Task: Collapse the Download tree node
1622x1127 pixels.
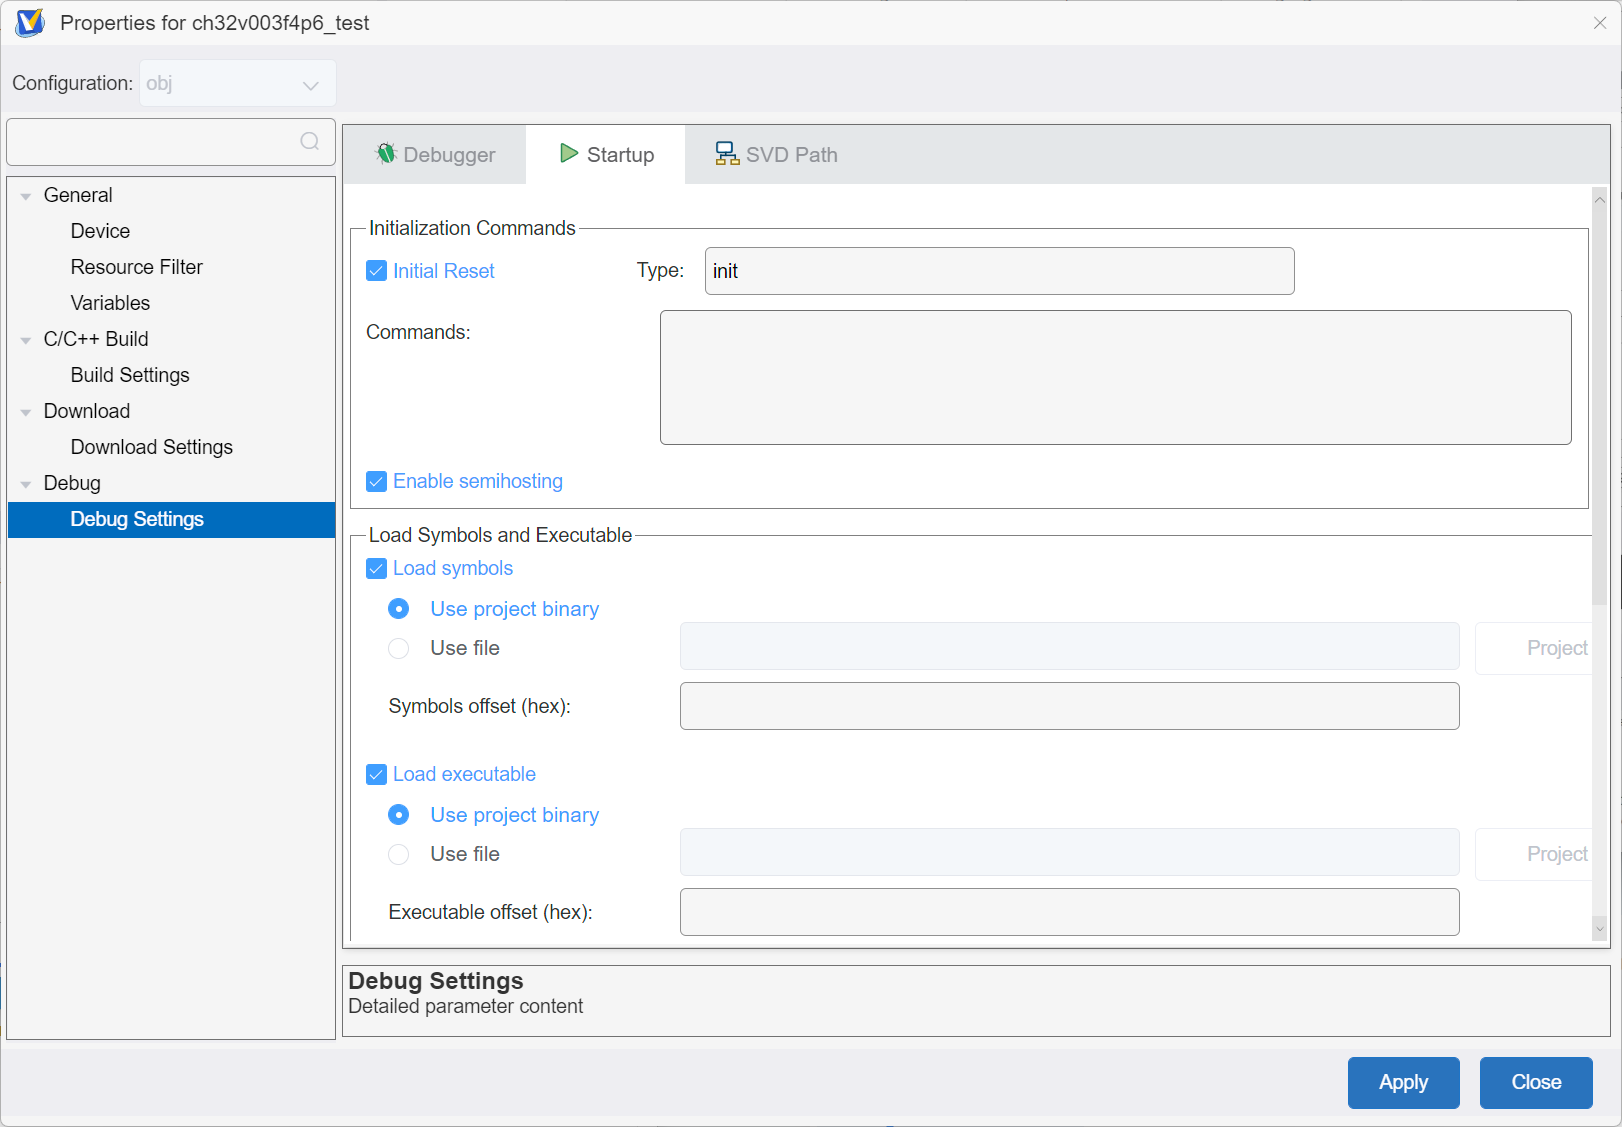Action: 26,412
